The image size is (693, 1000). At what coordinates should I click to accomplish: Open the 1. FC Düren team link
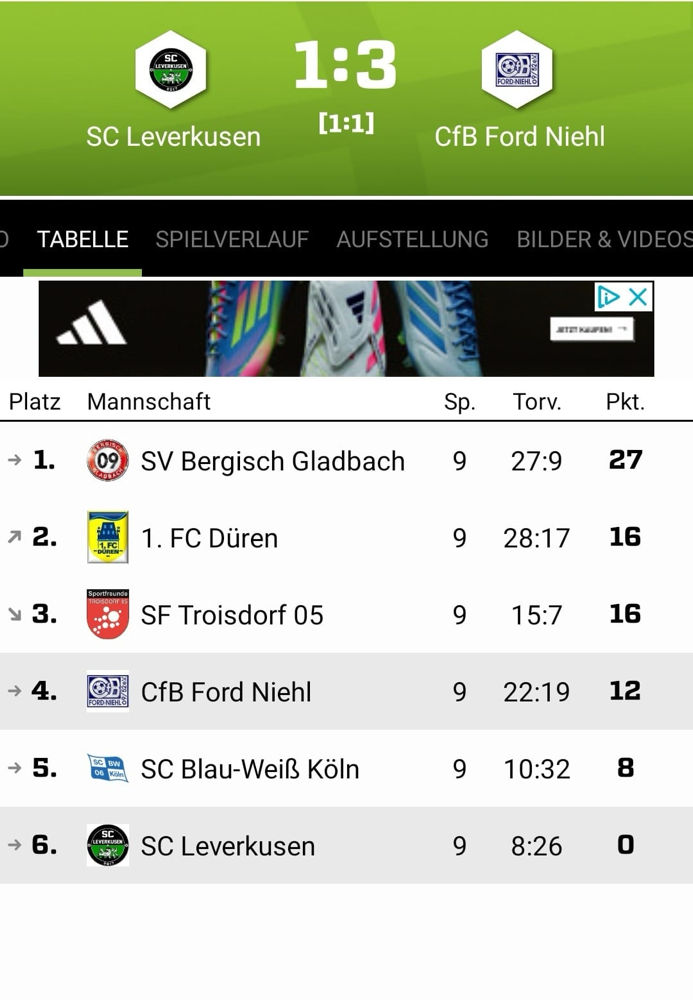click(209, 538)
